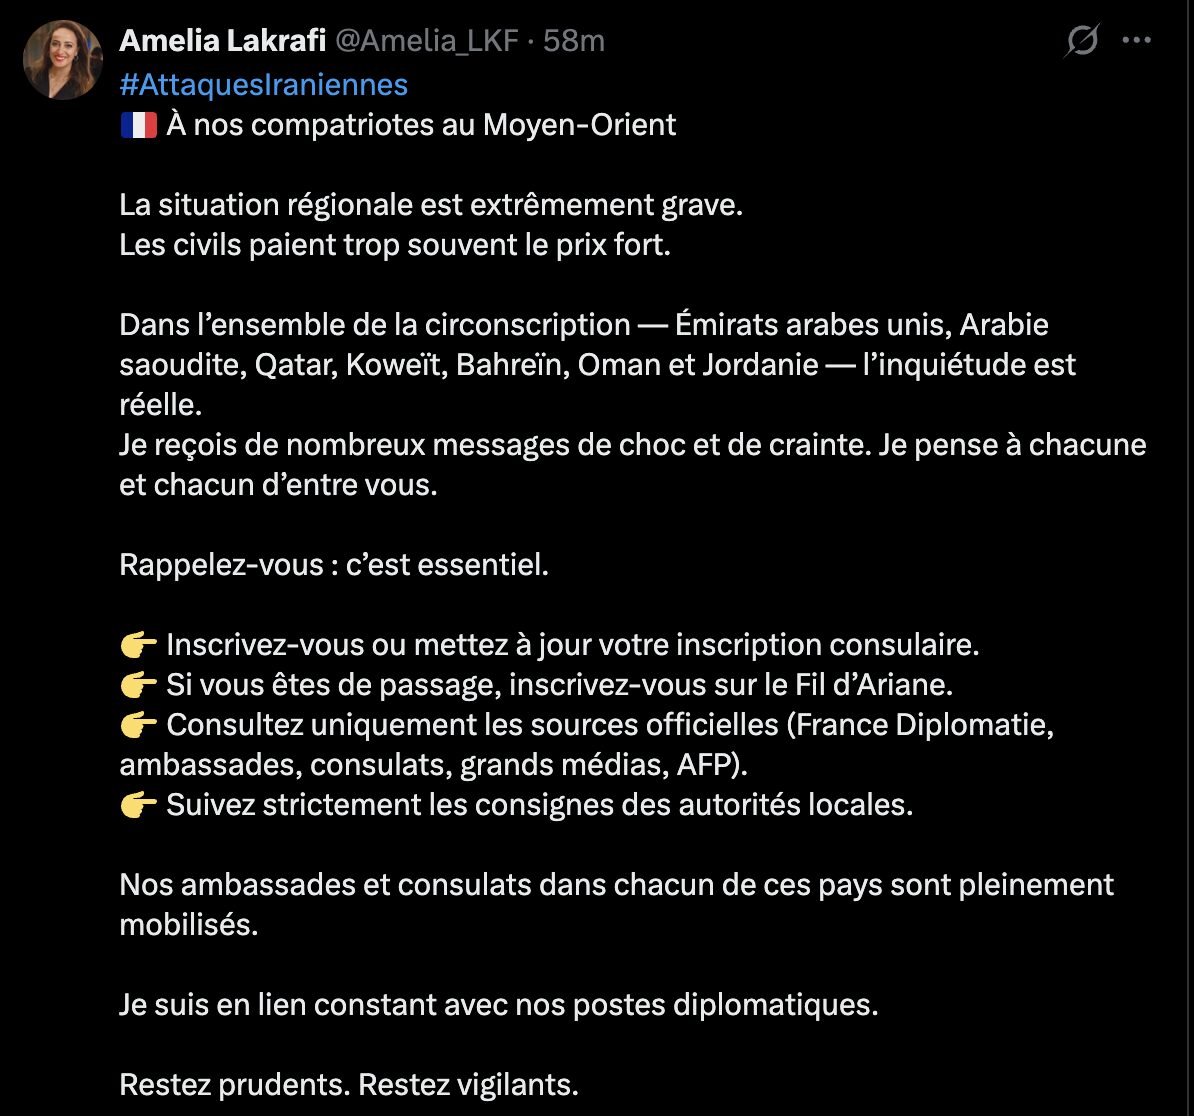This screenshot has width=1194, height=1116.
Task: Click the sentence about "Nos ambassades et consulats"
Action: point(616,885)
